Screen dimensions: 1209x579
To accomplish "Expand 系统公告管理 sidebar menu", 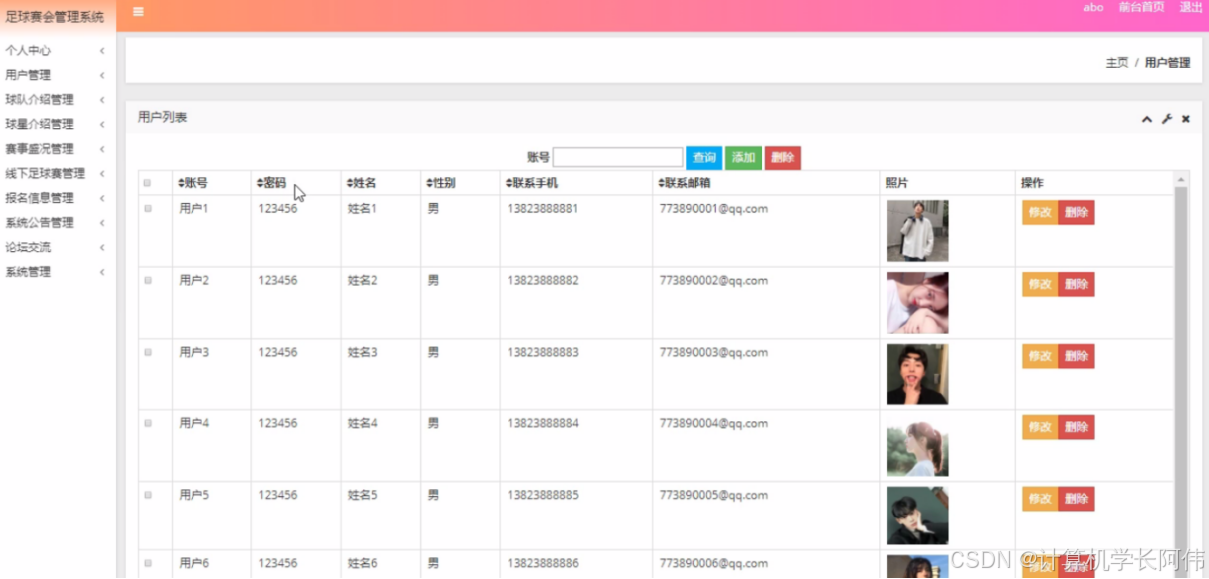I will pyautogui.click(x=55, y=223).
